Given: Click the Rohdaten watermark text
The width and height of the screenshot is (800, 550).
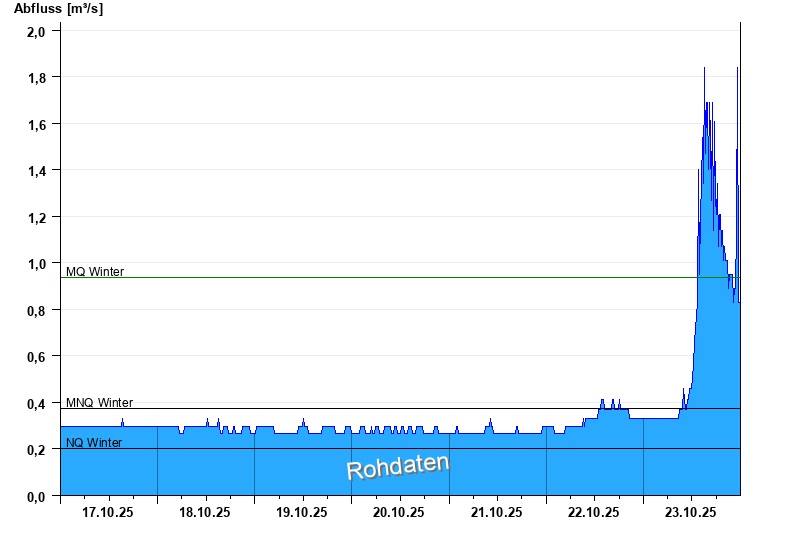Looking at the screenshot, I should coord(397,466).
